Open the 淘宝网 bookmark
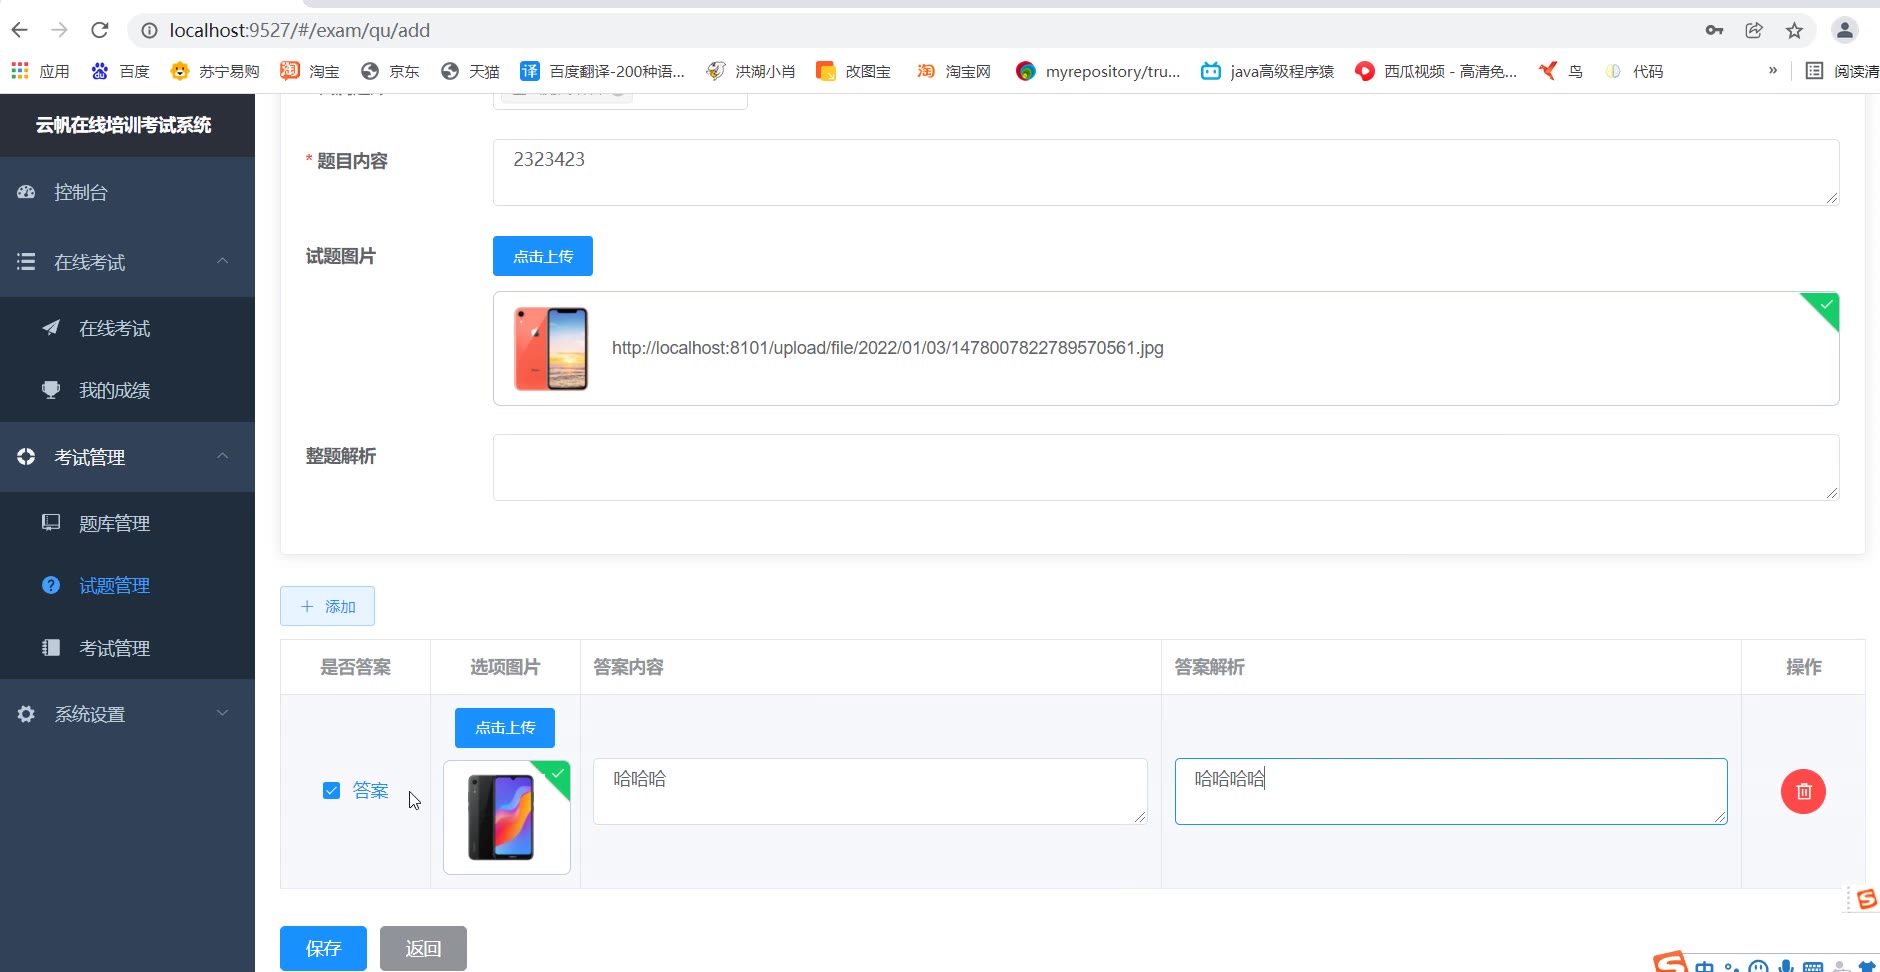This screenshot has width=1880, height=972. pyautogui.click(x=954, y=71)
